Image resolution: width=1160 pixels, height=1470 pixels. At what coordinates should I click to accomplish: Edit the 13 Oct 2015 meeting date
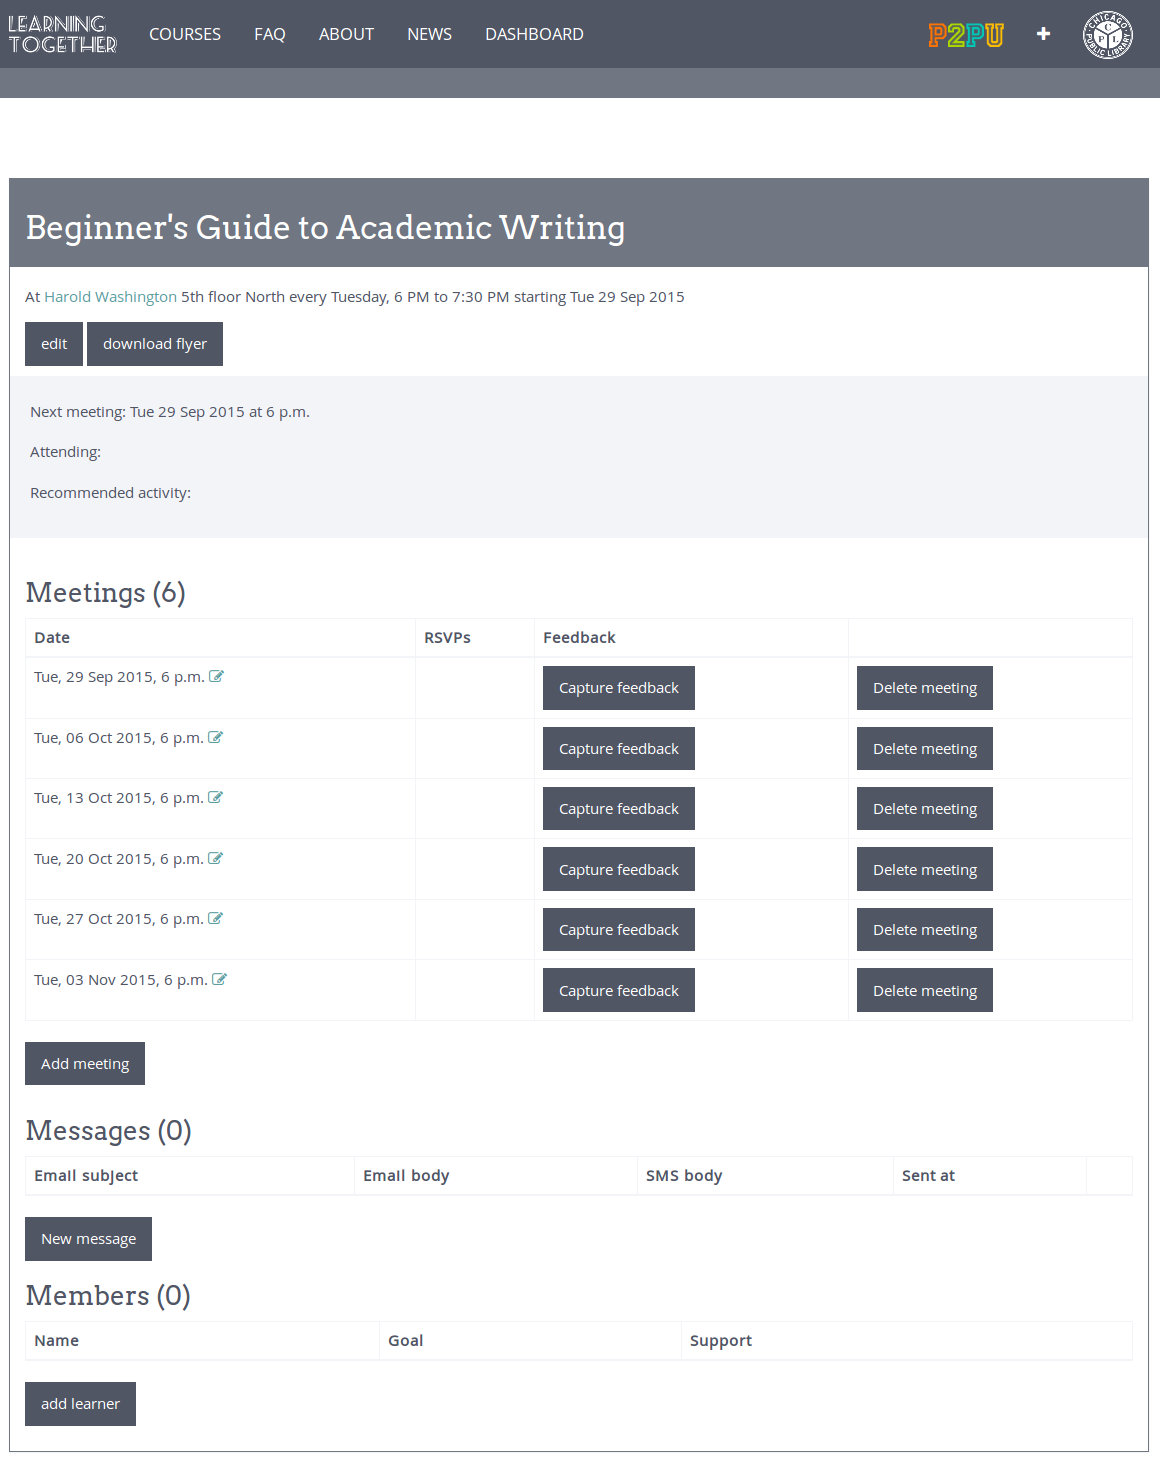click(215, 798)
